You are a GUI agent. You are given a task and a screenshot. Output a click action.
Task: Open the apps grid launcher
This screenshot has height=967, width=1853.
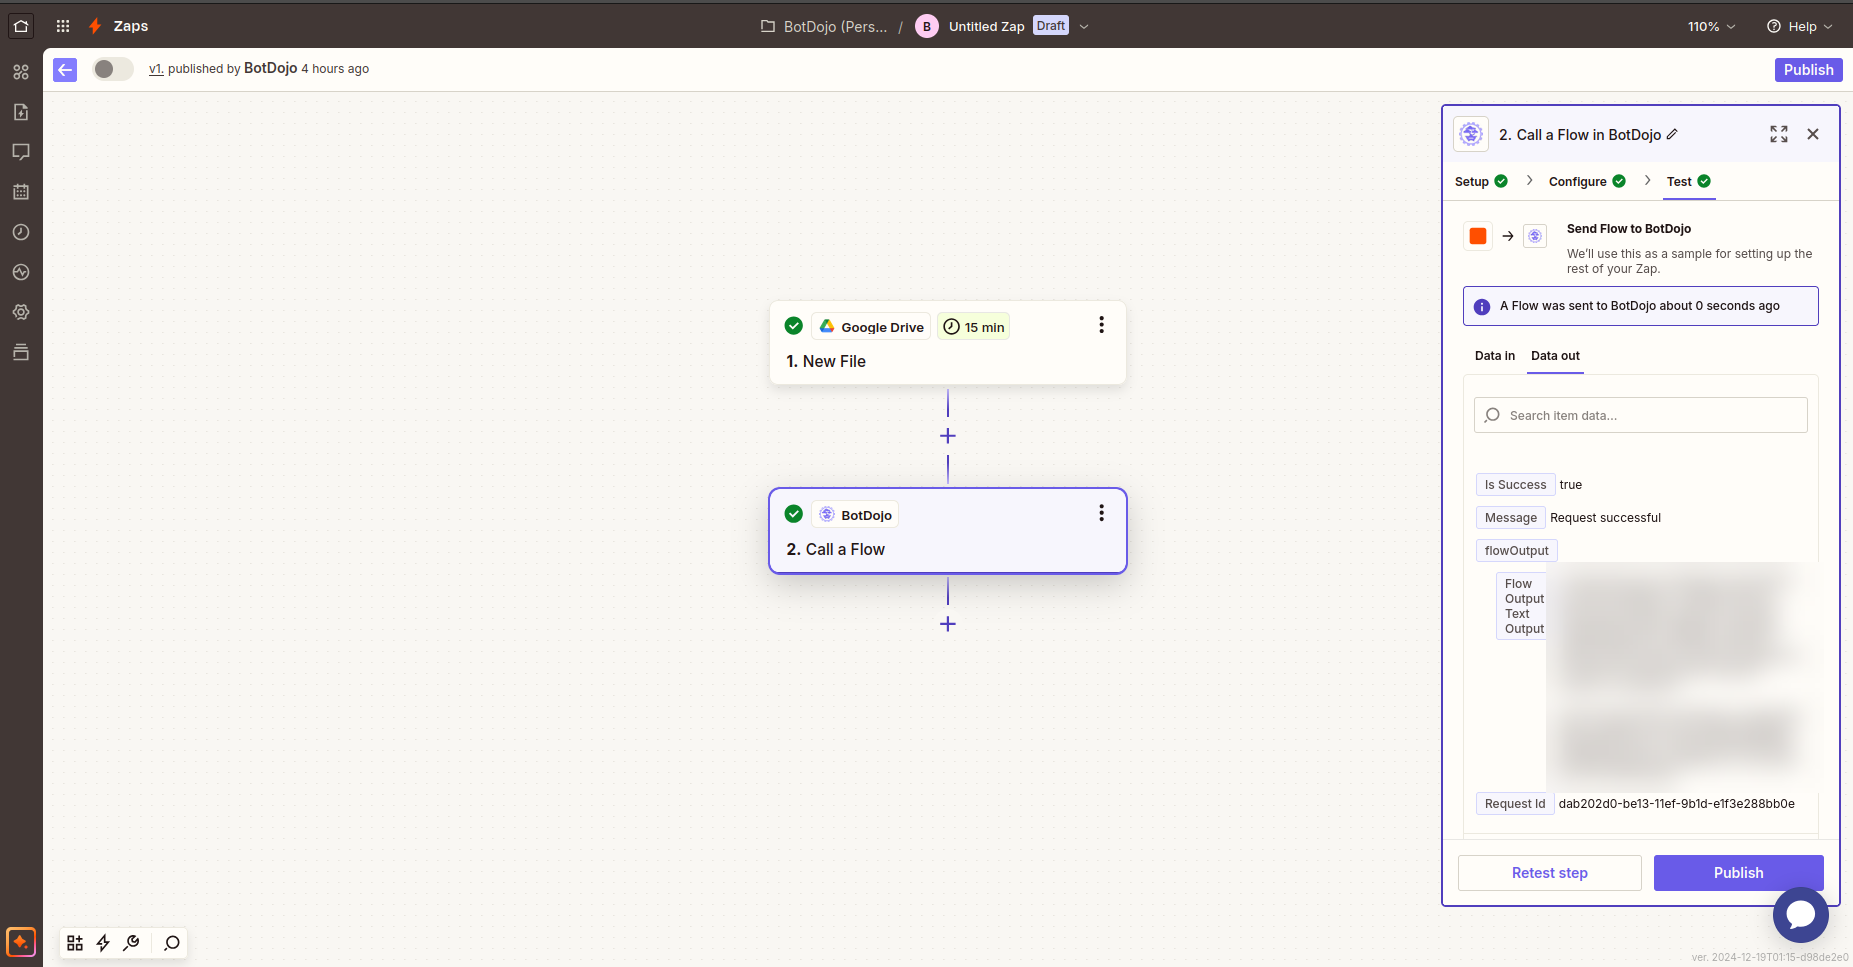63,26
